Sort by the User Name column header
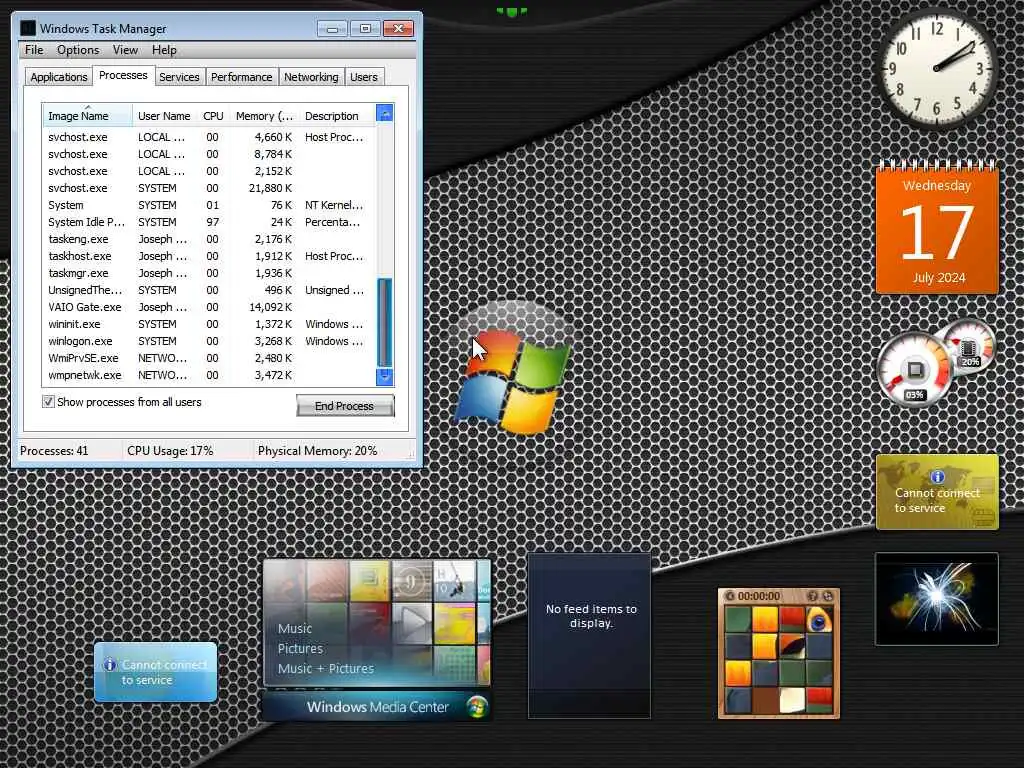1024x768 pixels. pos(164,116)
